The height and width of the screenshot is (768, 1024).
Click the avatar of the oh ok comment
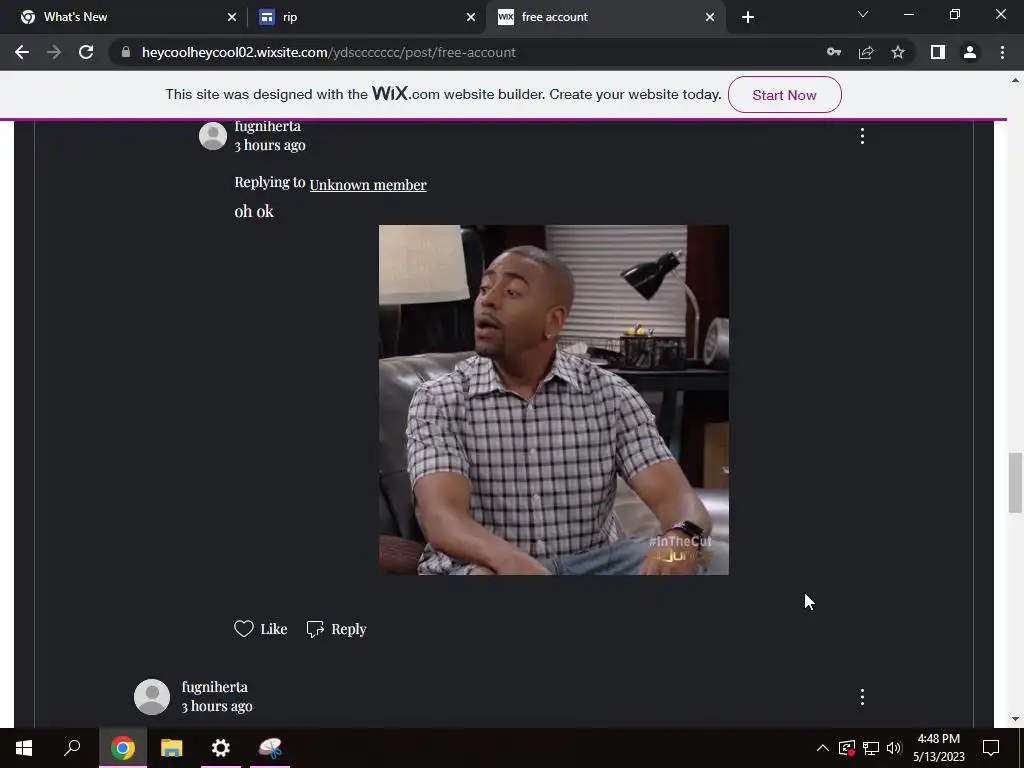click(213, 136)
